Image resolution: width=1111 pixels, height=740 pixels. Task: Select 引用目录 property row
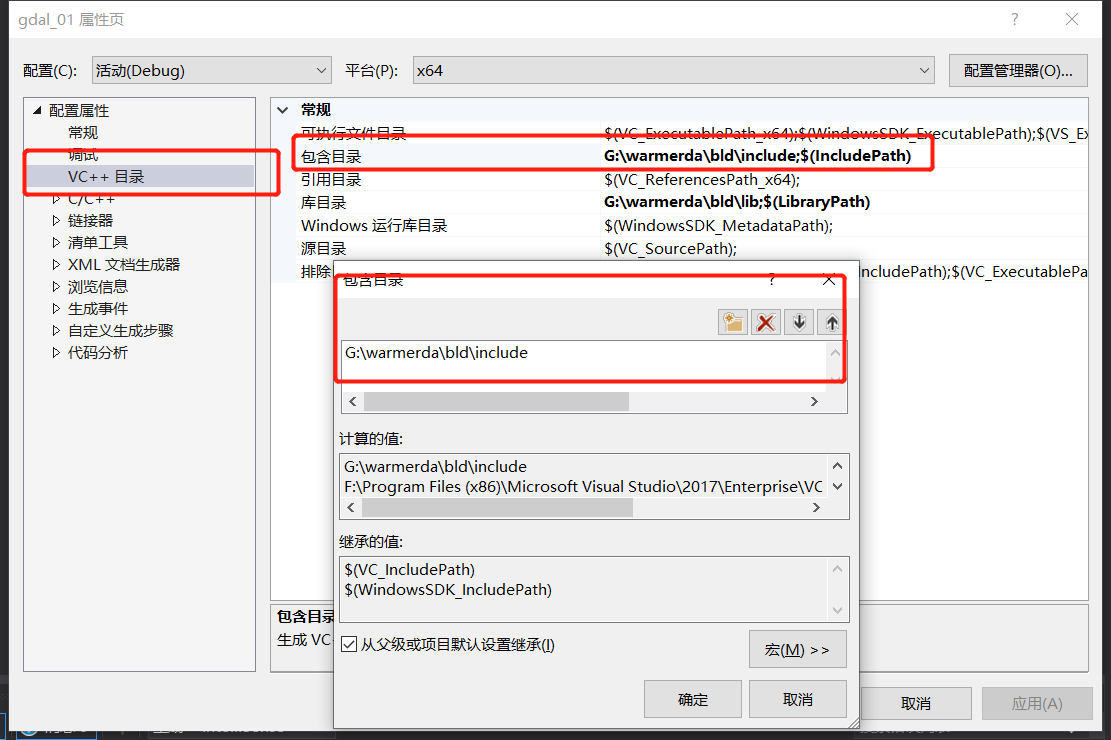click(x=690, y=179)
